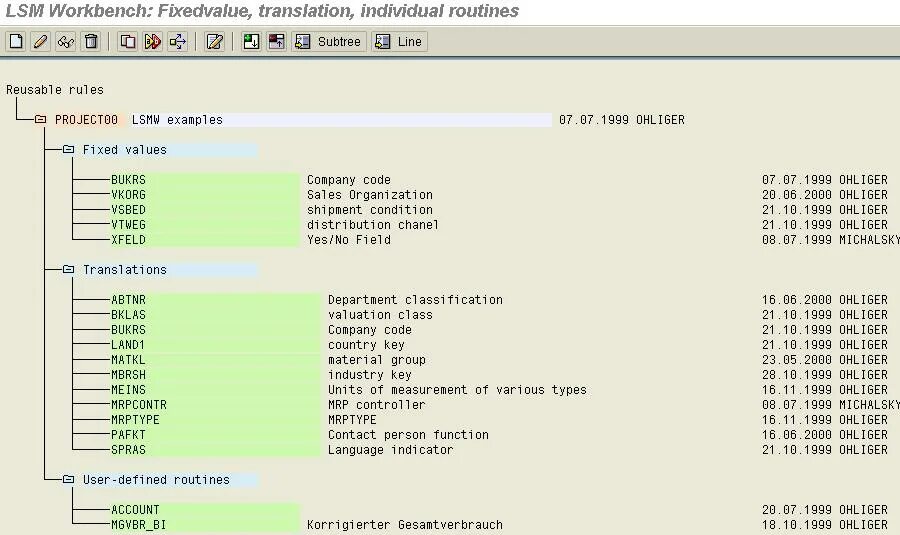Click 'Korrigierter Gesamtverbrauch' description text
The width and height of the screenshot is (900, 535).
(405, 525)
